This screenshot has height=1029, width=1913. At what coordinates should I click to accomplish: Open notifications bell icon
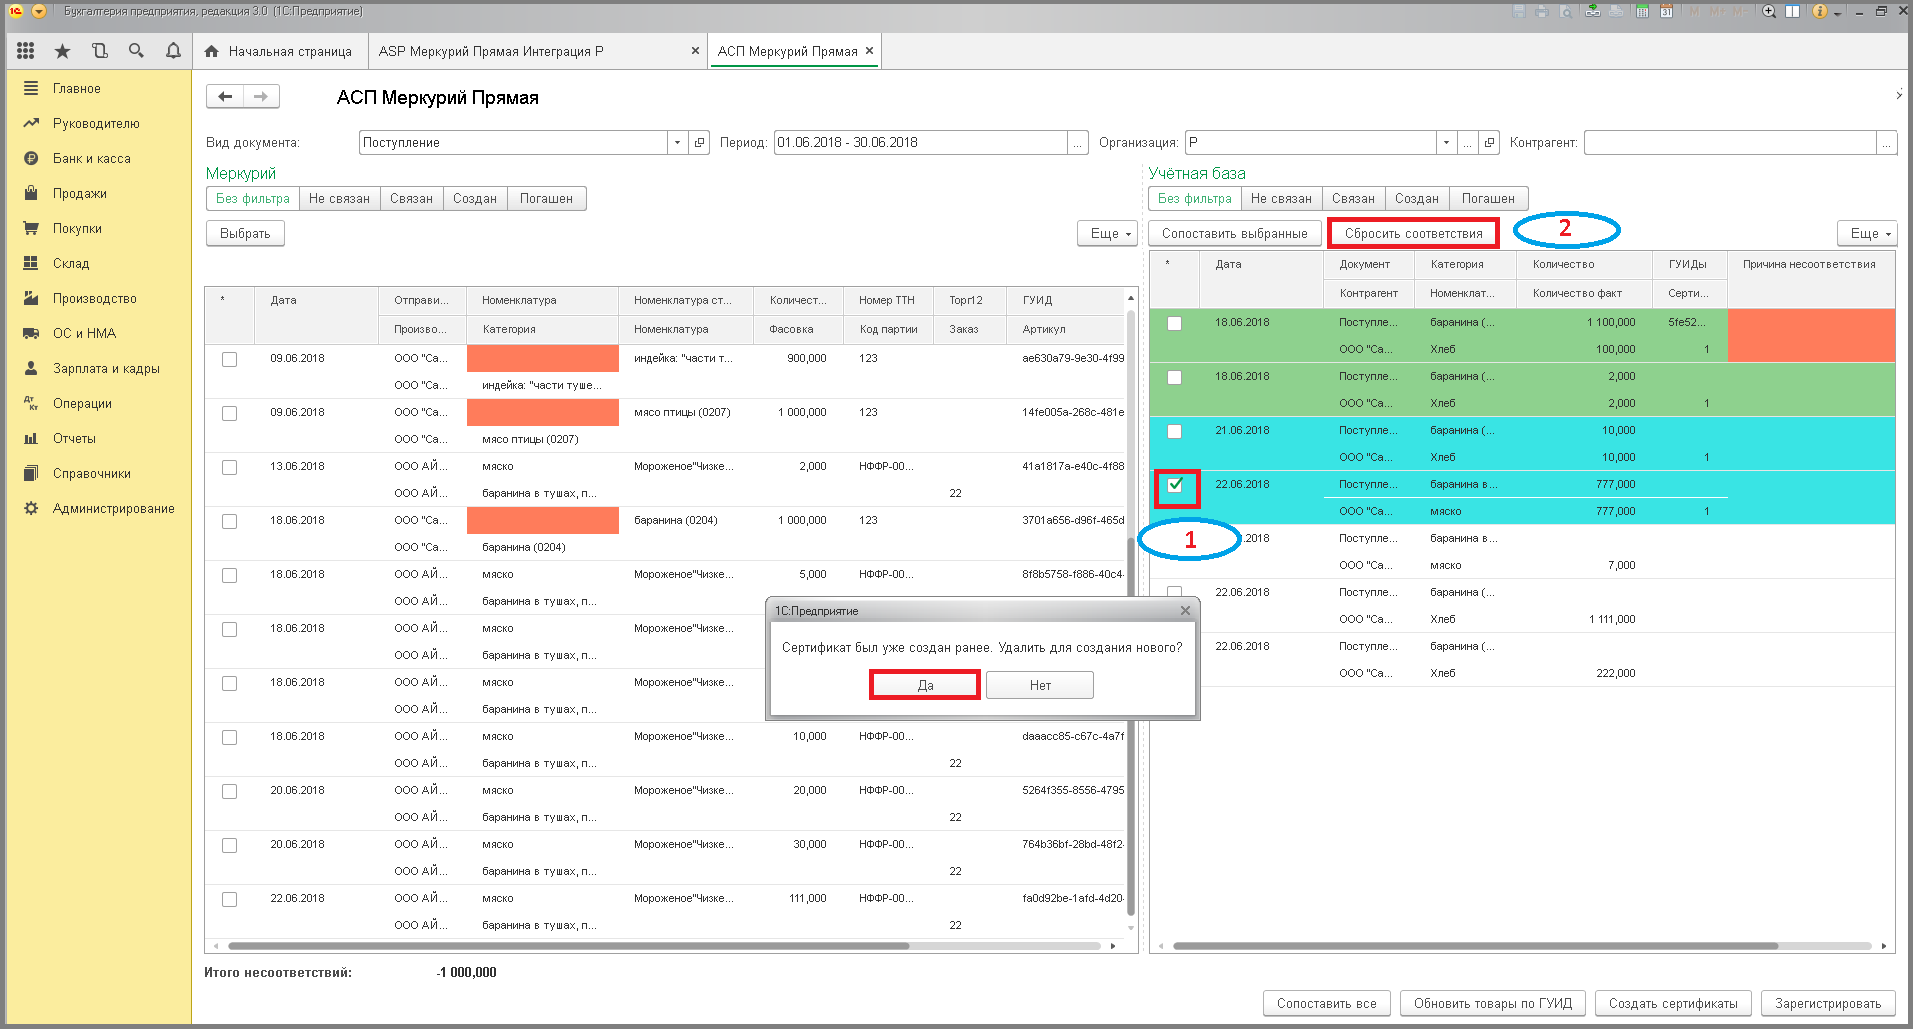[173, 51]
